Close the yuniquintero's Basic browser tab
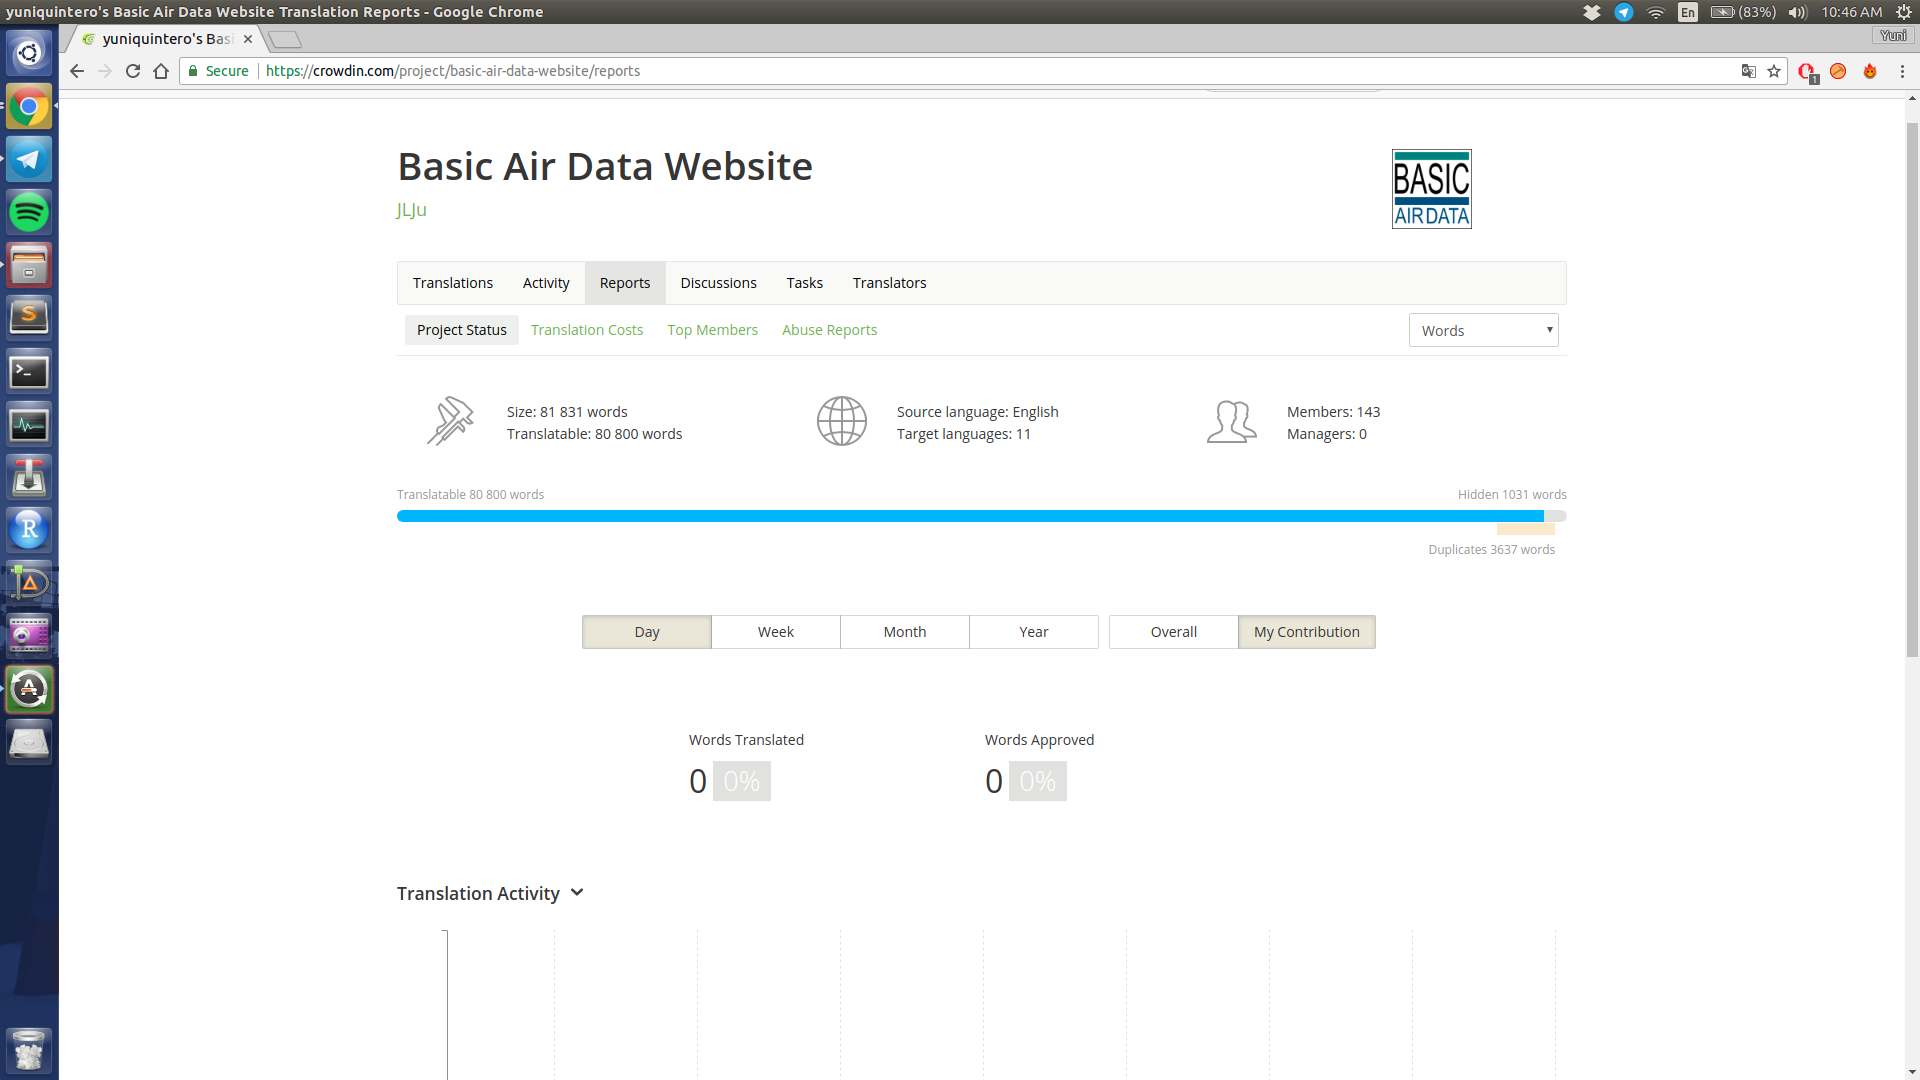Image resolution: width=1920 pixels, height=1080 pixels. [x=248, y=39]
